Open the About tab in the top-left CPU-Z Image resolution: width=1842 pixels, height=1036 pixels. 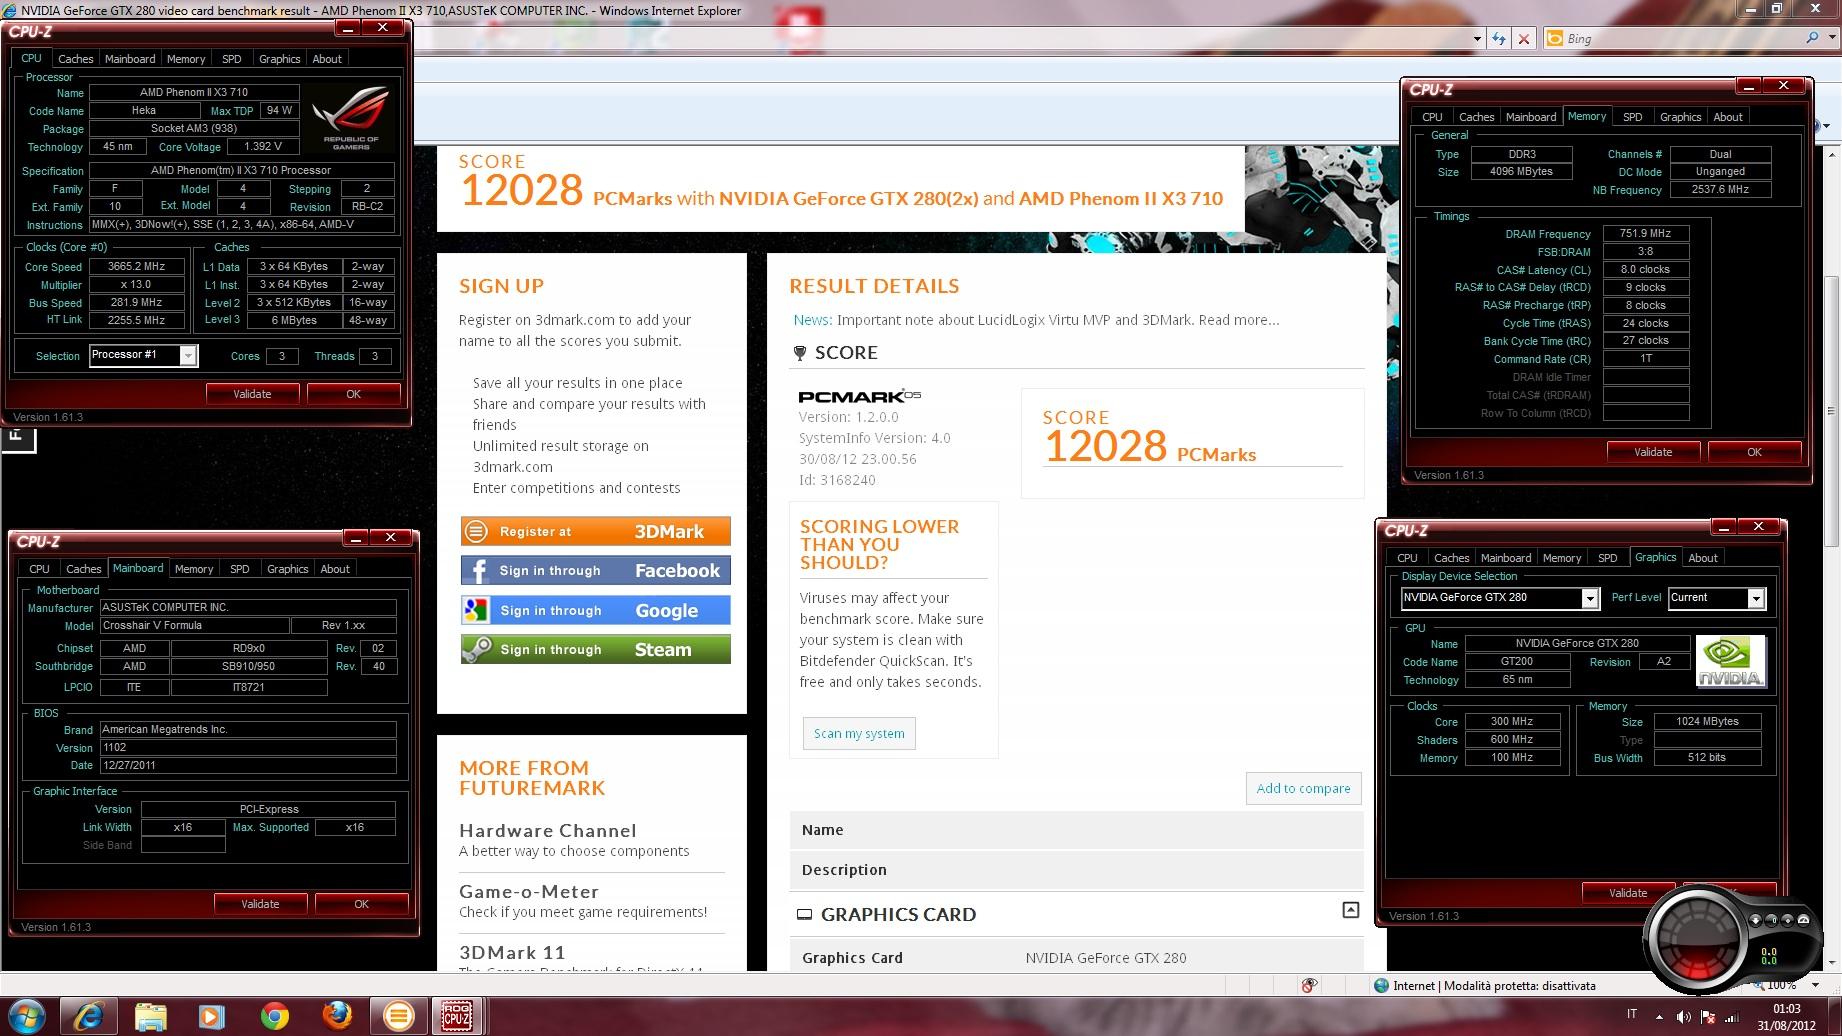click(x=327, y=59)
